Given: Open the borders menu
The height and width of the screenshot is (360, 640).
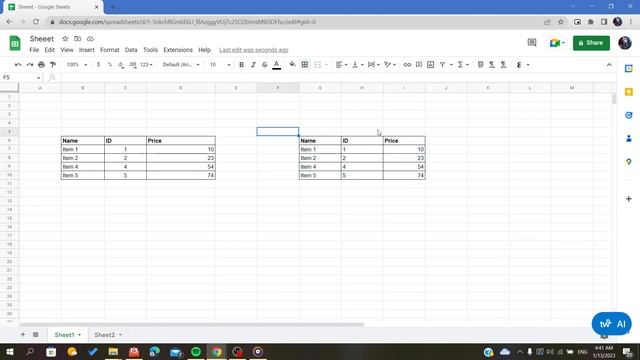Looking at the screenshot, I should coord(304,64).
